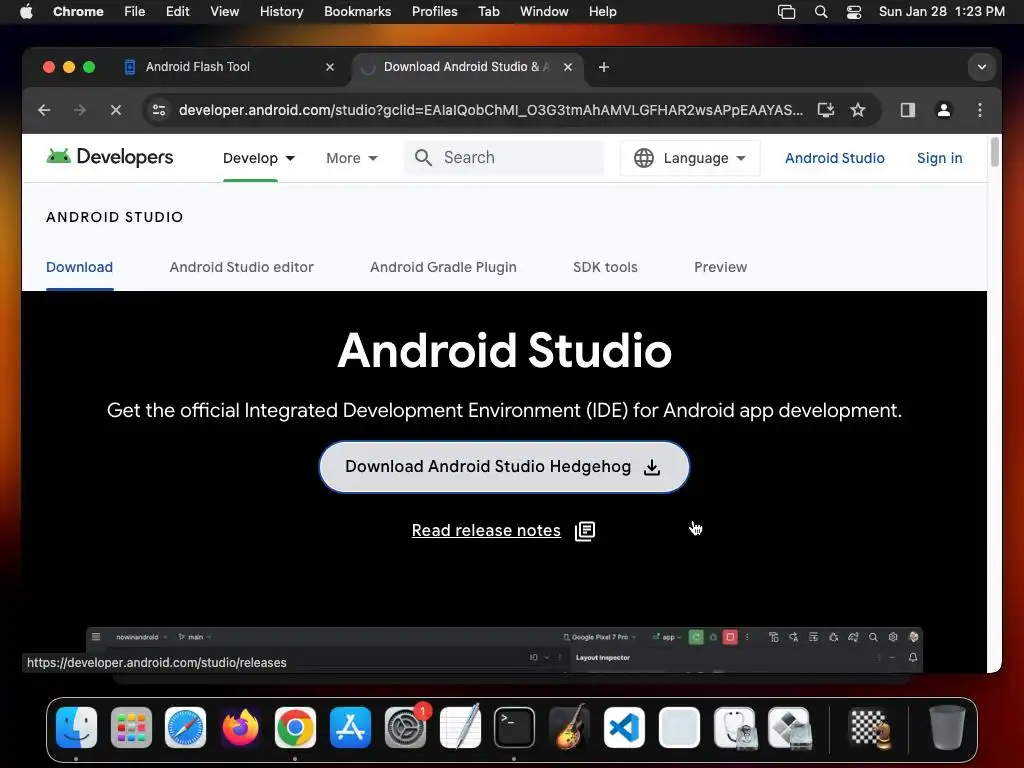The image size is (1024, 768).
Task: Bookmark this page with the star
Action: coord(857,110)
